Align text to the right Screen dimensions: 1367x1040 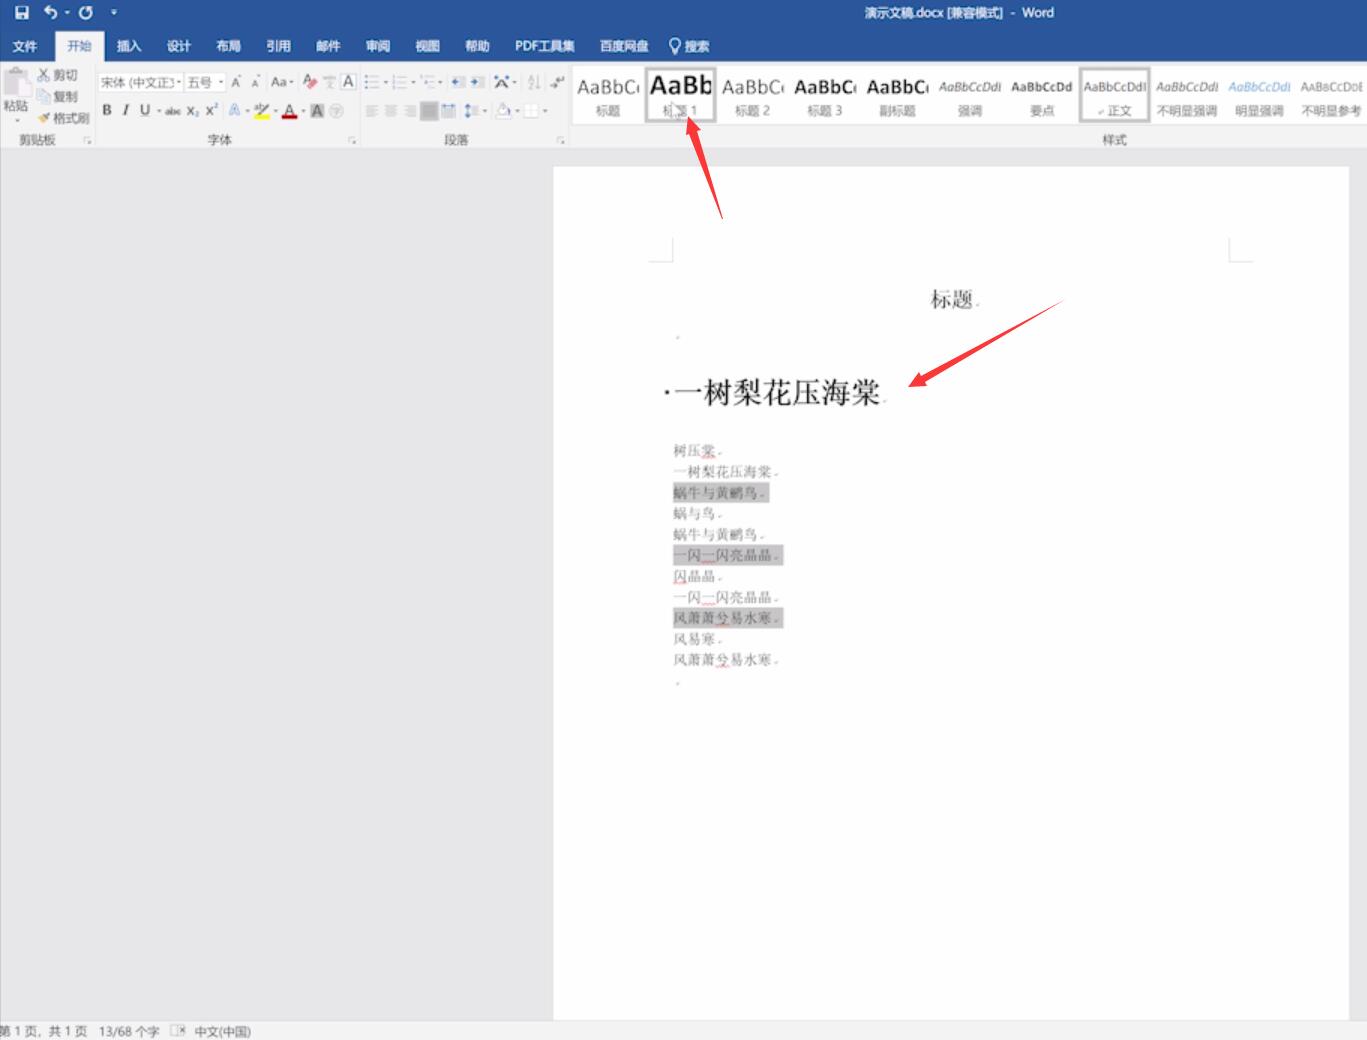[x=409, y=111]
